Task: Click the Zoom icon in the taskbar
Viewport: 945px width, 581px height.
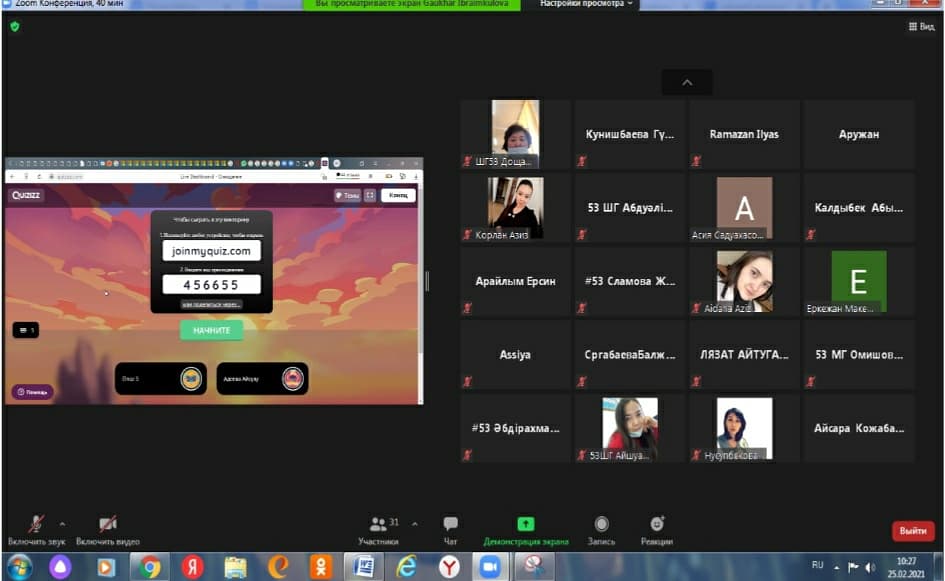Action: click(x=490, y=567)
